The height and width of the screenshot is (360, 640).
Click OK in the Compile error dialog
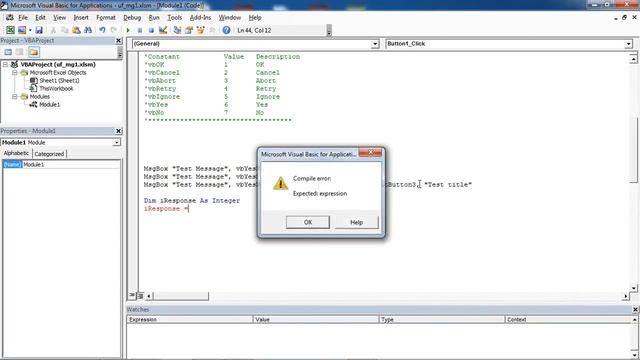tap(308, 222)
